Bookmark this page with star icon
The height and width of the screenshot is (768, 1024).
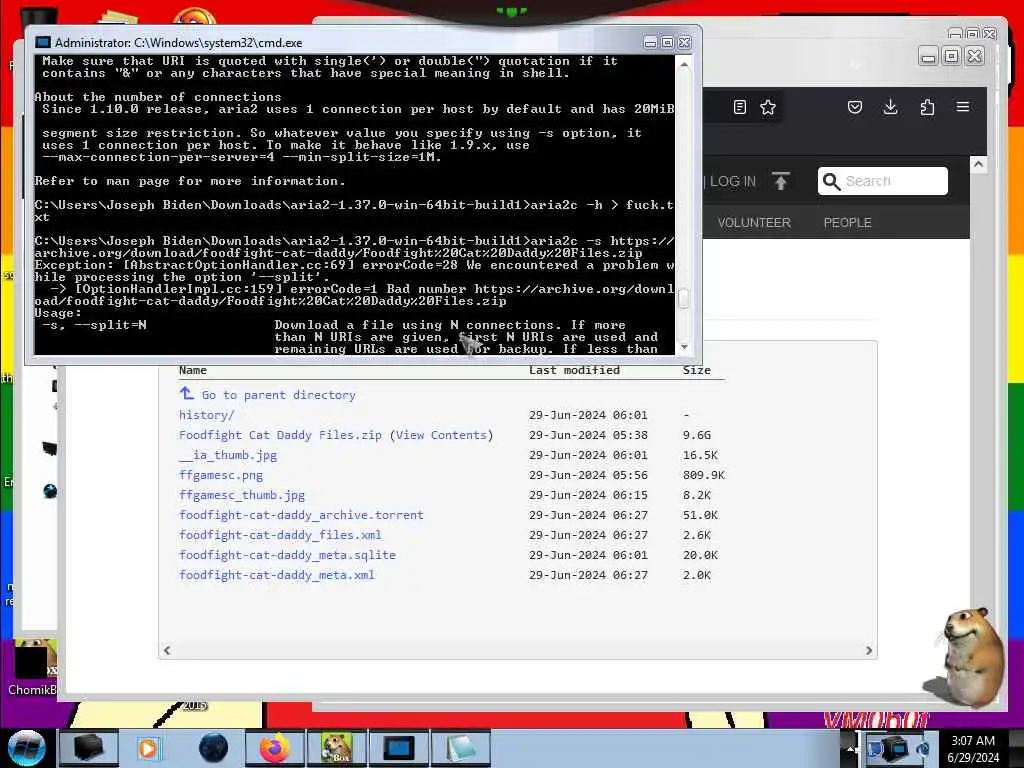tap(768, 107)
